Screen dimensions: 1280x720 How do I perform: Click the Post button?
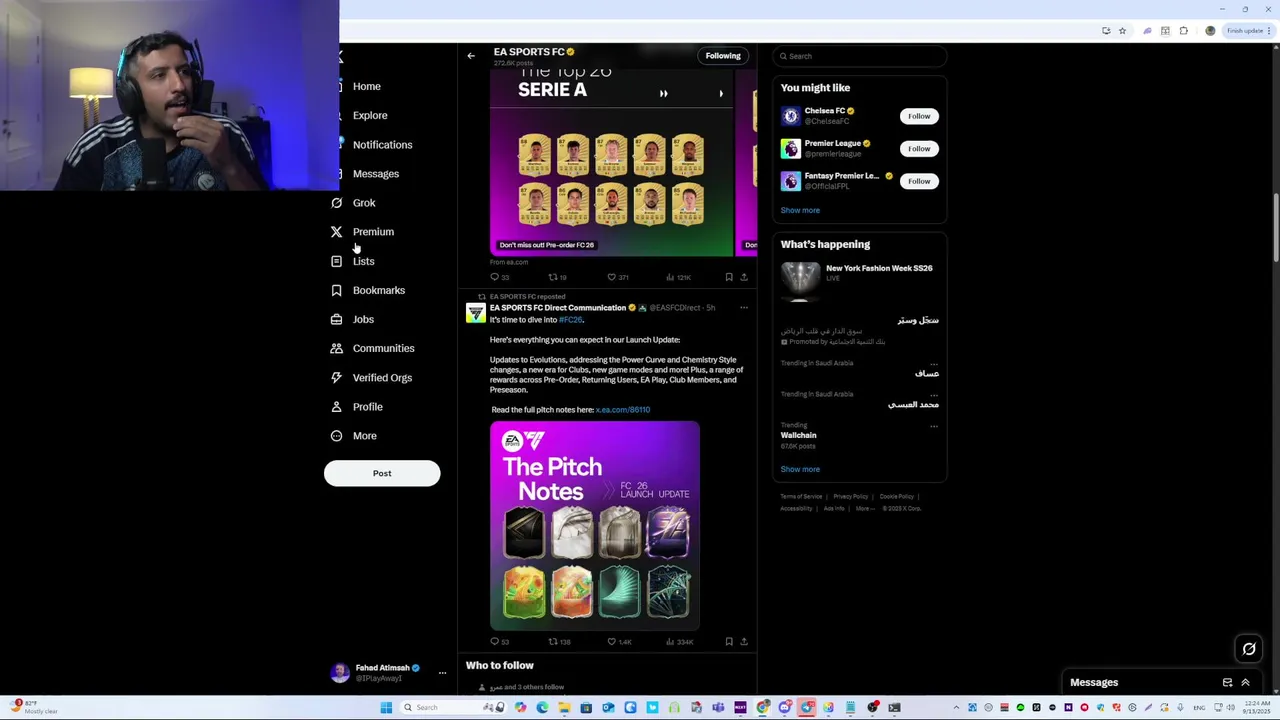(x=382, y=473)
